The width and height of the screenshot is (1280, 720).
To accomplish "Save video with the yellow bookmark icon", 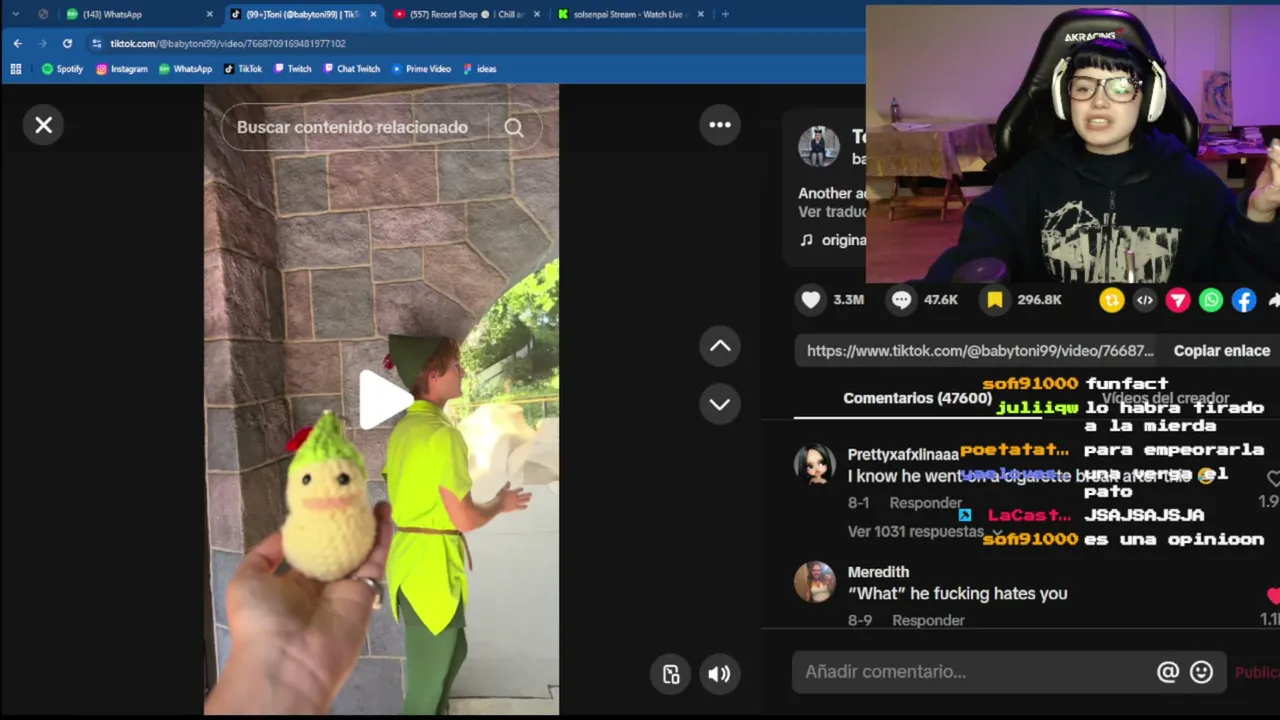I will point(995,300).
